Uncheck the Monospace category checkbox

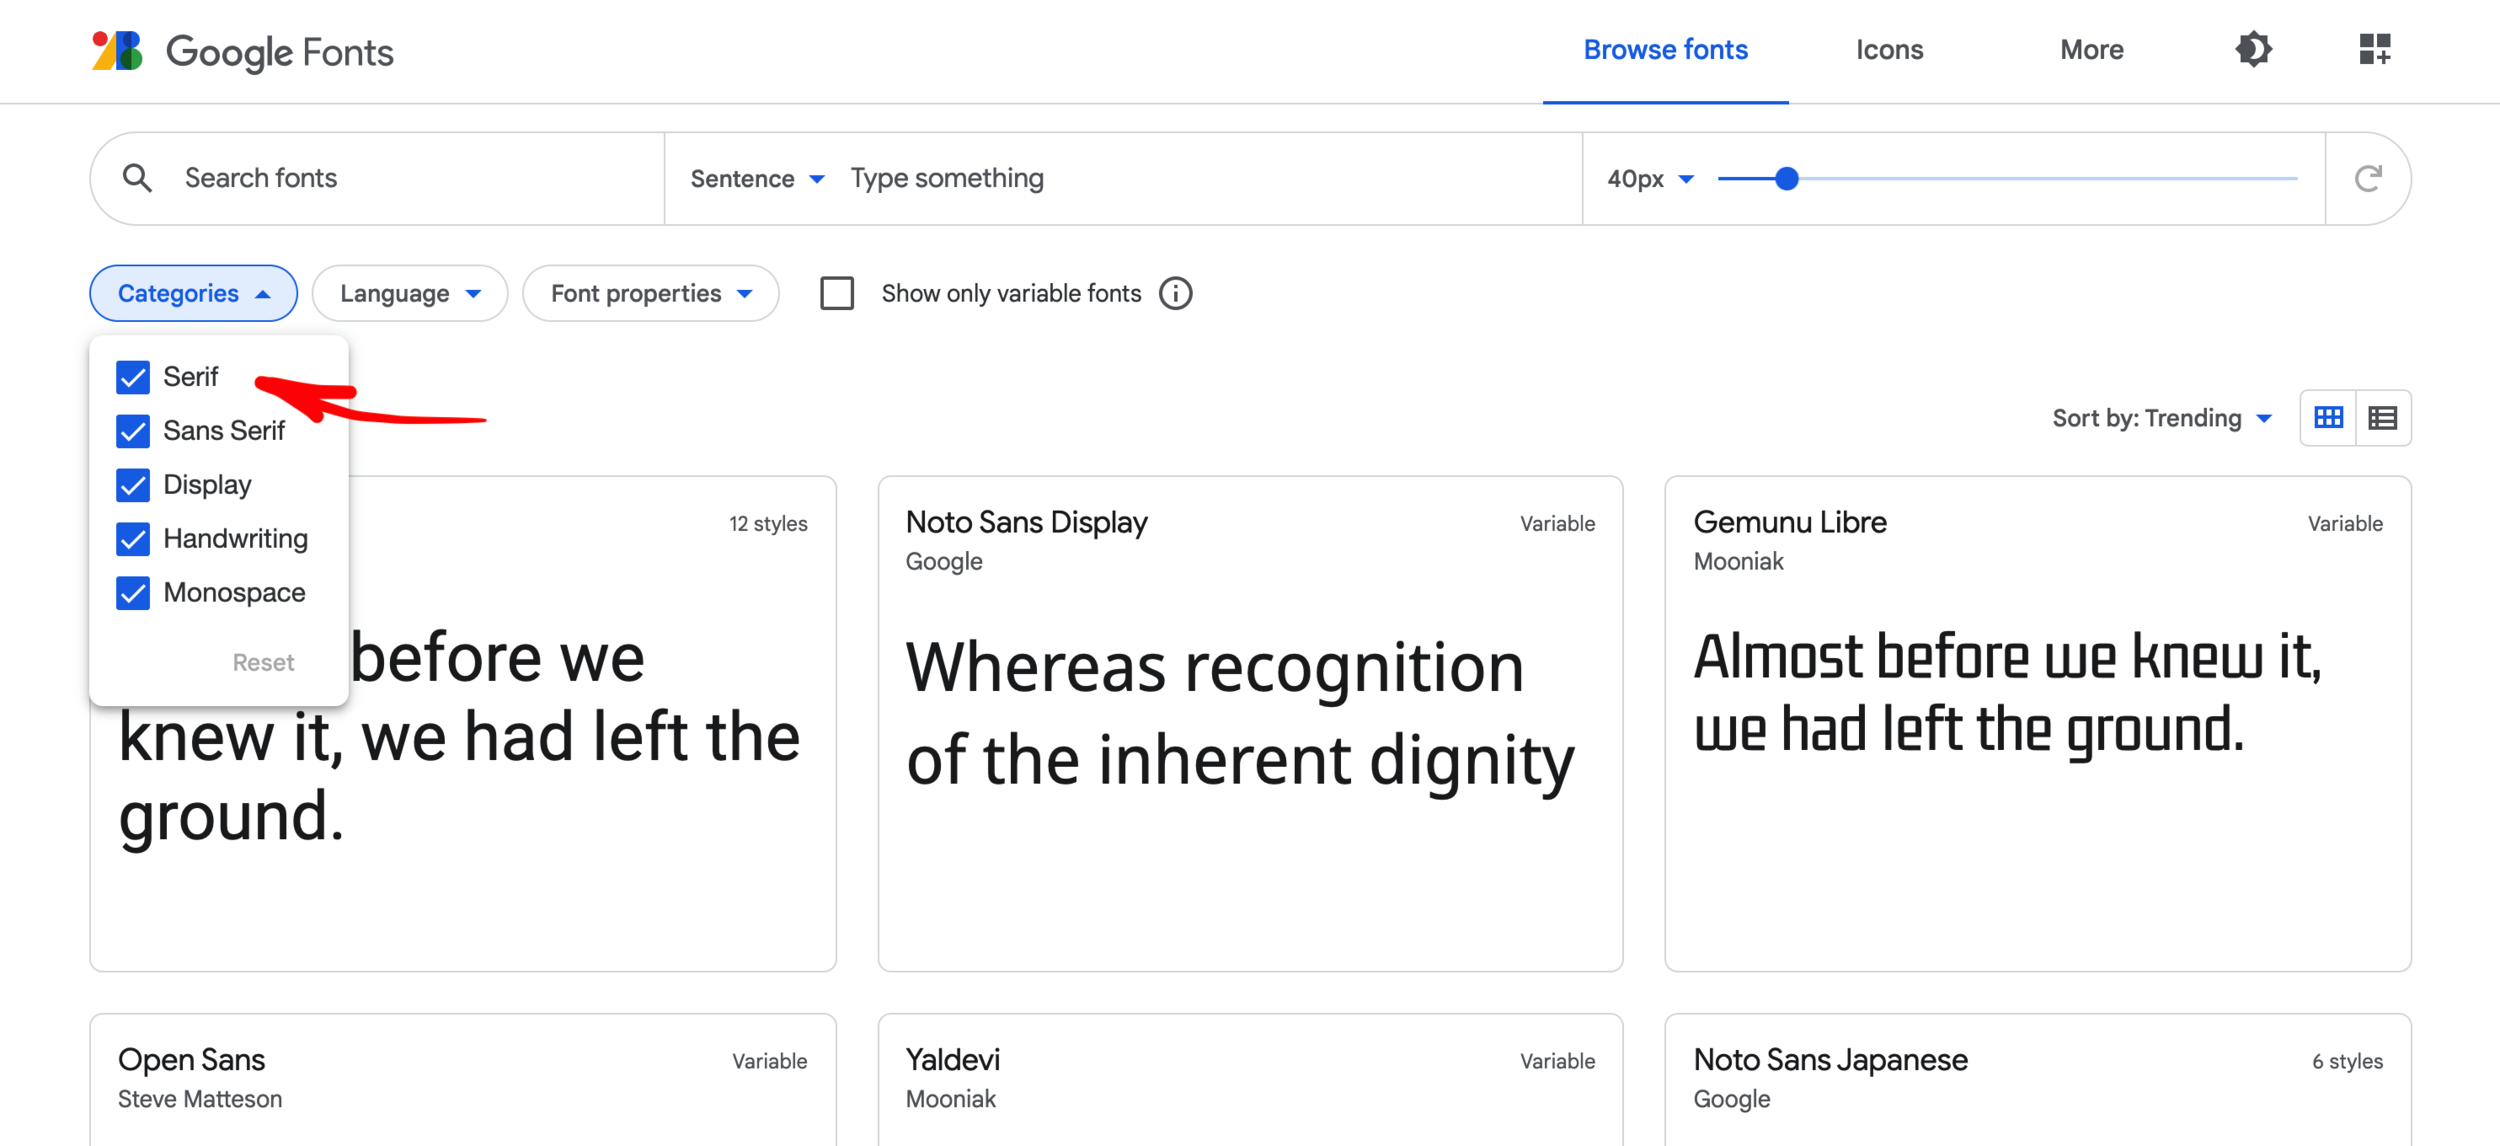click(x=133, y=593)
